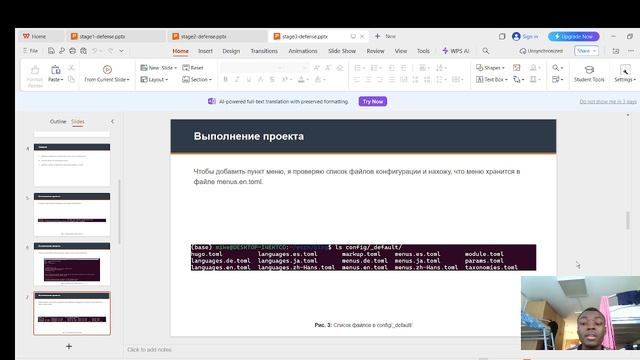Open the File menu

click(x=31, y=51)
